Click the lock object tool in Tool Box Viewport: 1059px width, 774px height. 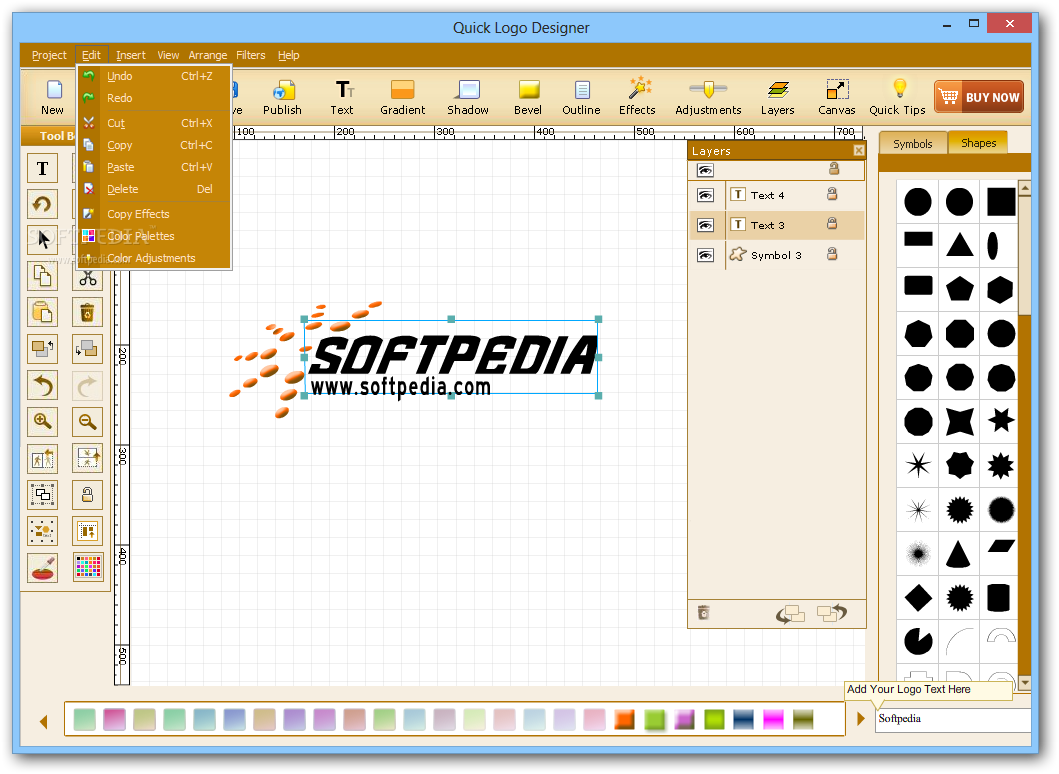click(x=88, y=495)
